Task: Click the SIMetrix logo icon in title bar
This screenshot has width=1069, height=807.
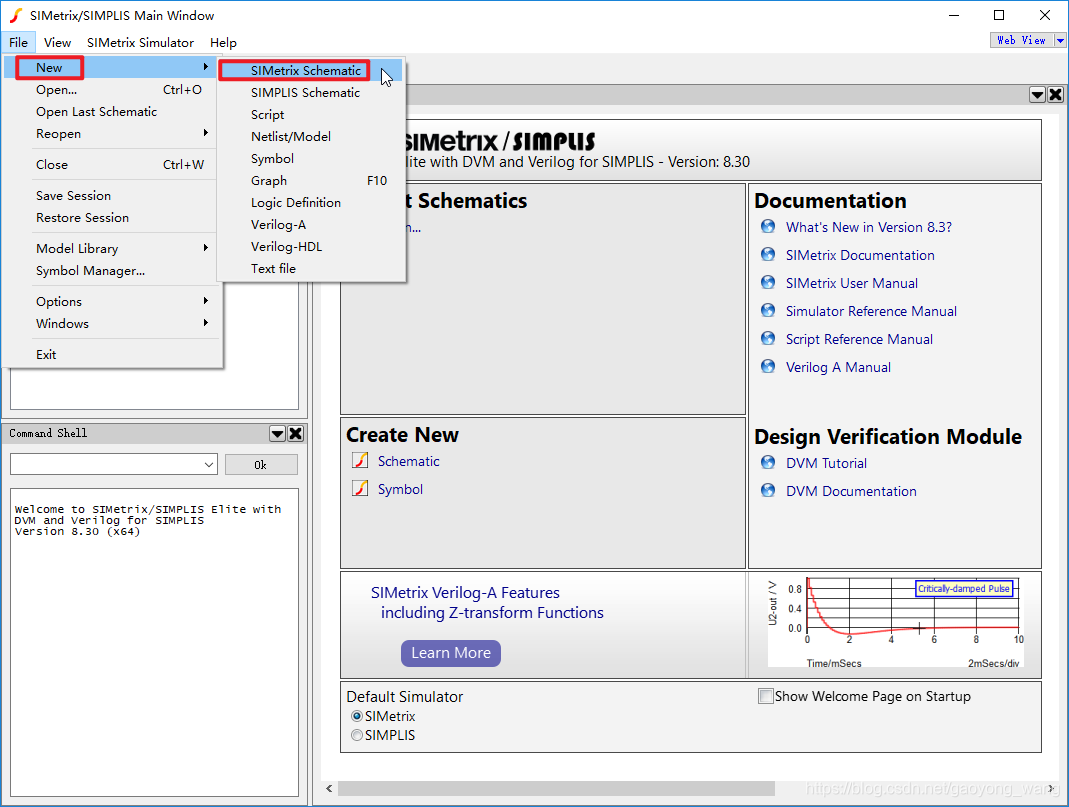Action: 15,15
